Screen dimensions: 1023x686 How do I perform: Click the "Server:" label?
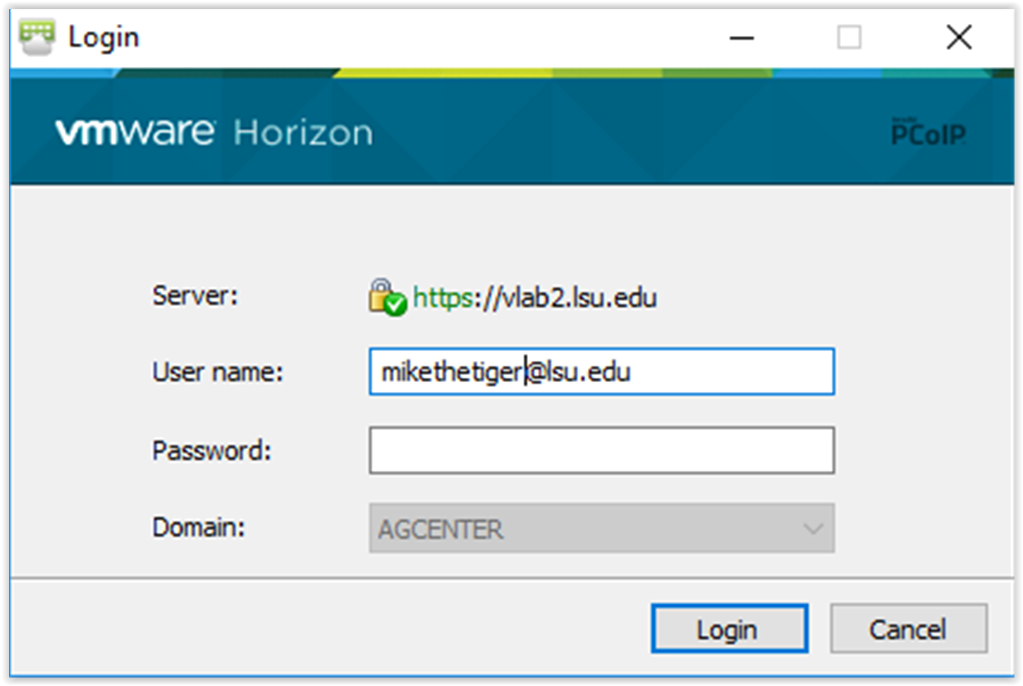tap(195, 296)
